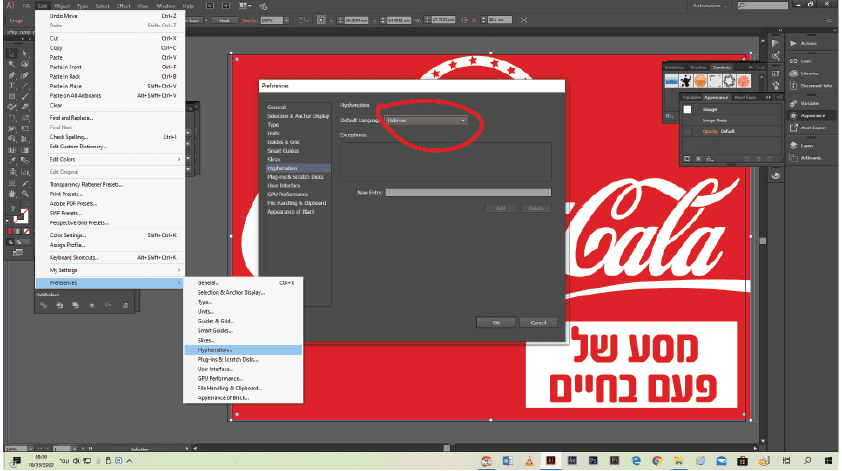The height and width of the screenshot is (471, 842).
Task: Click the Mask button in control bar
Action: [224, 20]
